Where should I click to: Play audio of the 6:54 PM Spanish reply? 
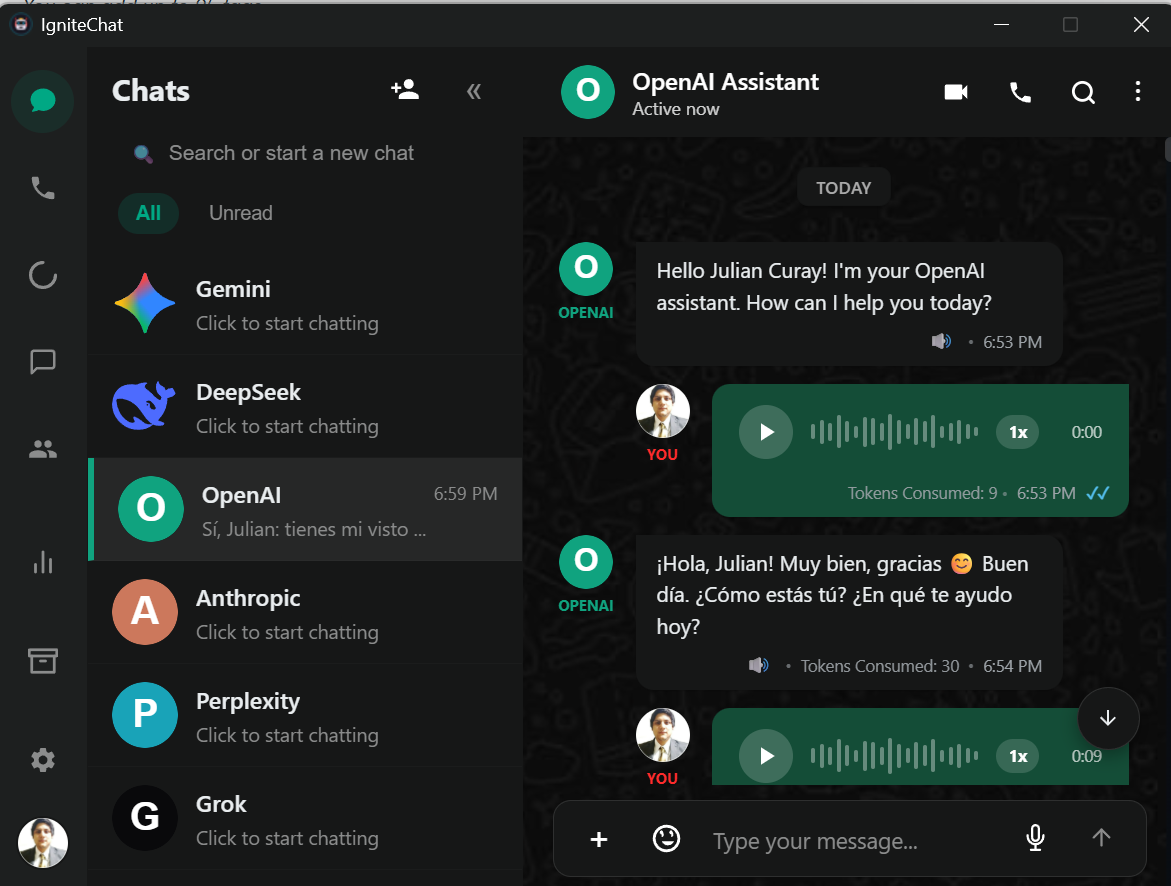(x=758, y=665)
